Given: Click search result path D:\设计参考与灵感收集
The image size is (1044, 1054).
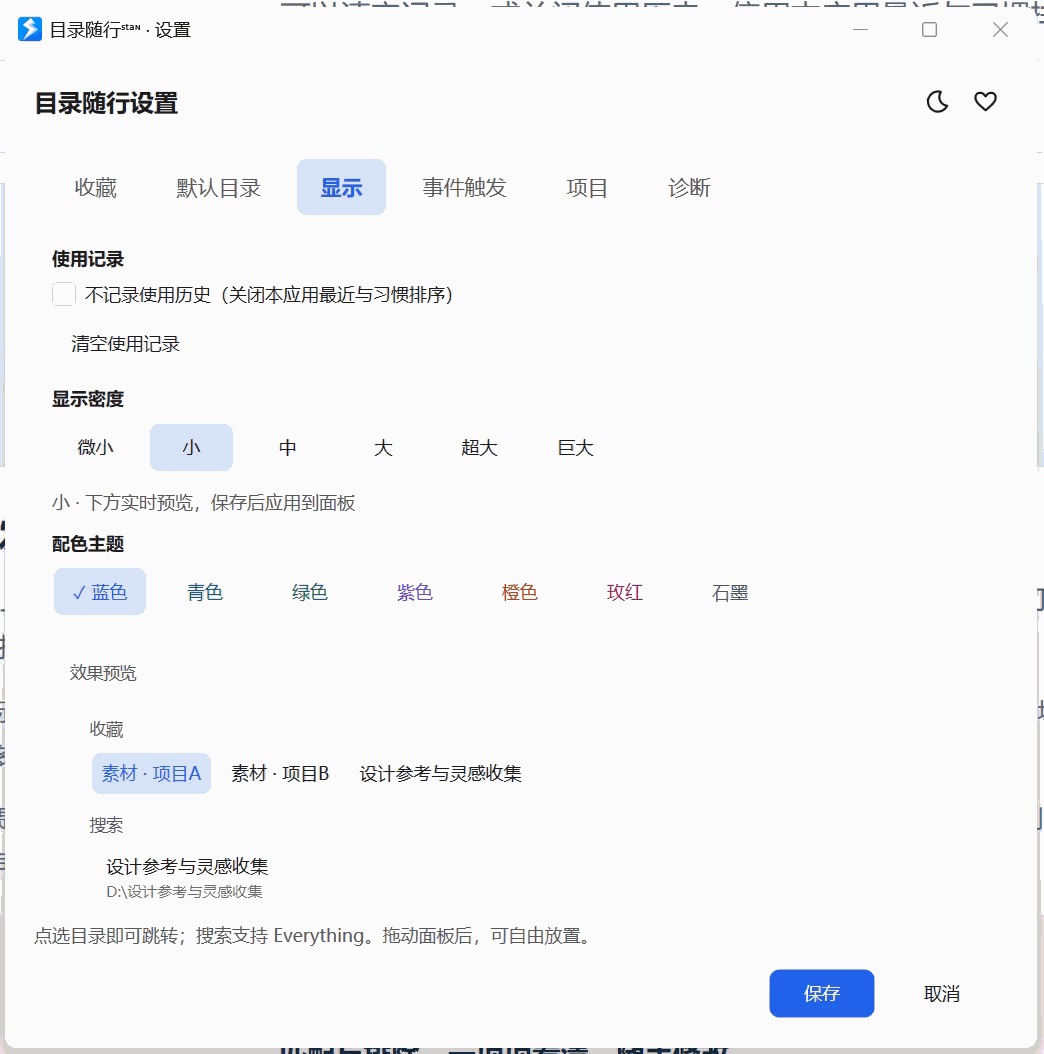Looking at the screenshot, I should click(x=184, y=892).
